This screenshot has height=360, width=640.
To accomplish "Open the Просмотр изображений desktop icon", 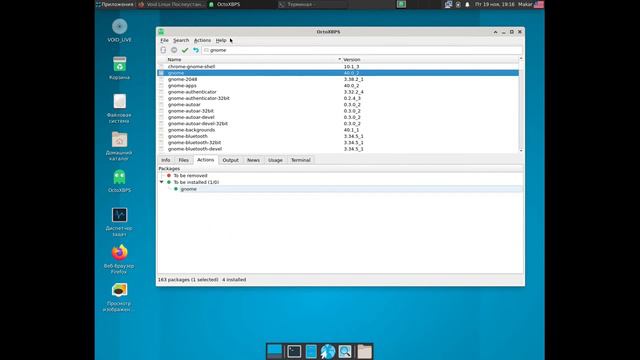I will (120, 297).
